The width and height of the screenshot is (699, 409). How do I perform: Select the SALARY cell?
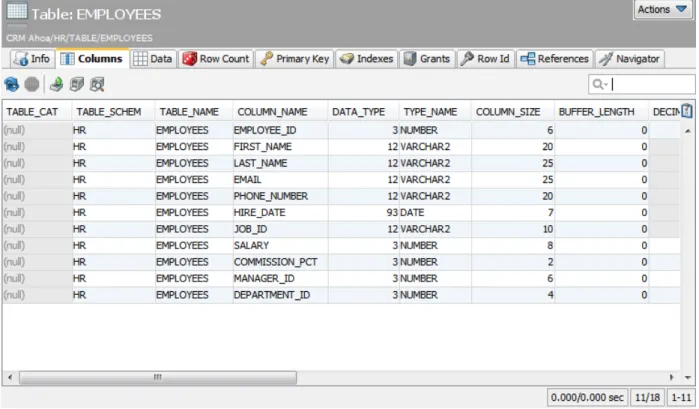pyautogui.click(x=280, y=246)
